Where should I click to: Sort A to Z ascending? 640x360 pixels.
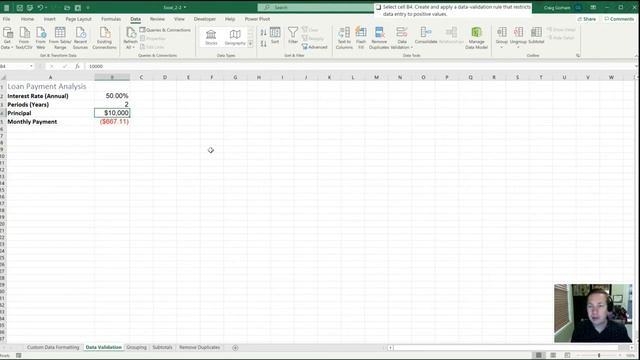(x=264, y=32)
